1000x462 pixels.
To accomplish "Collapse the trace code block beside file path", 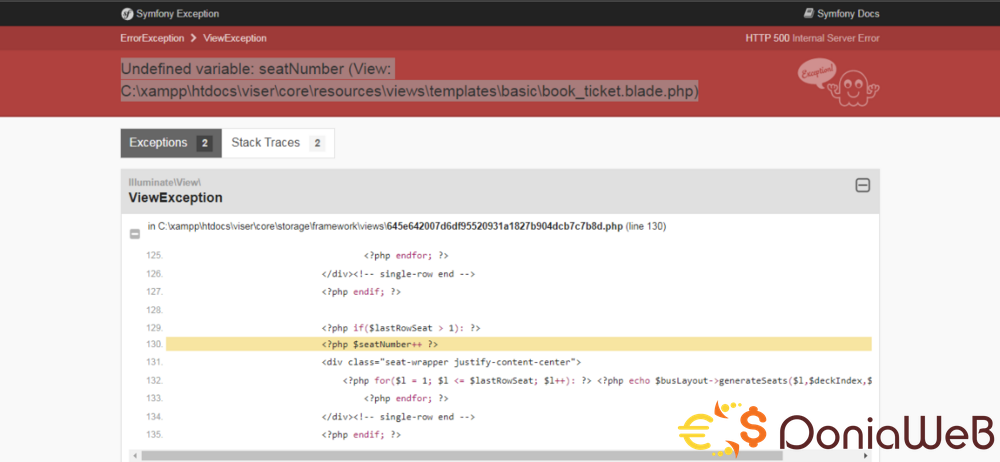I will pyautogui.click(x=135, y=233).
